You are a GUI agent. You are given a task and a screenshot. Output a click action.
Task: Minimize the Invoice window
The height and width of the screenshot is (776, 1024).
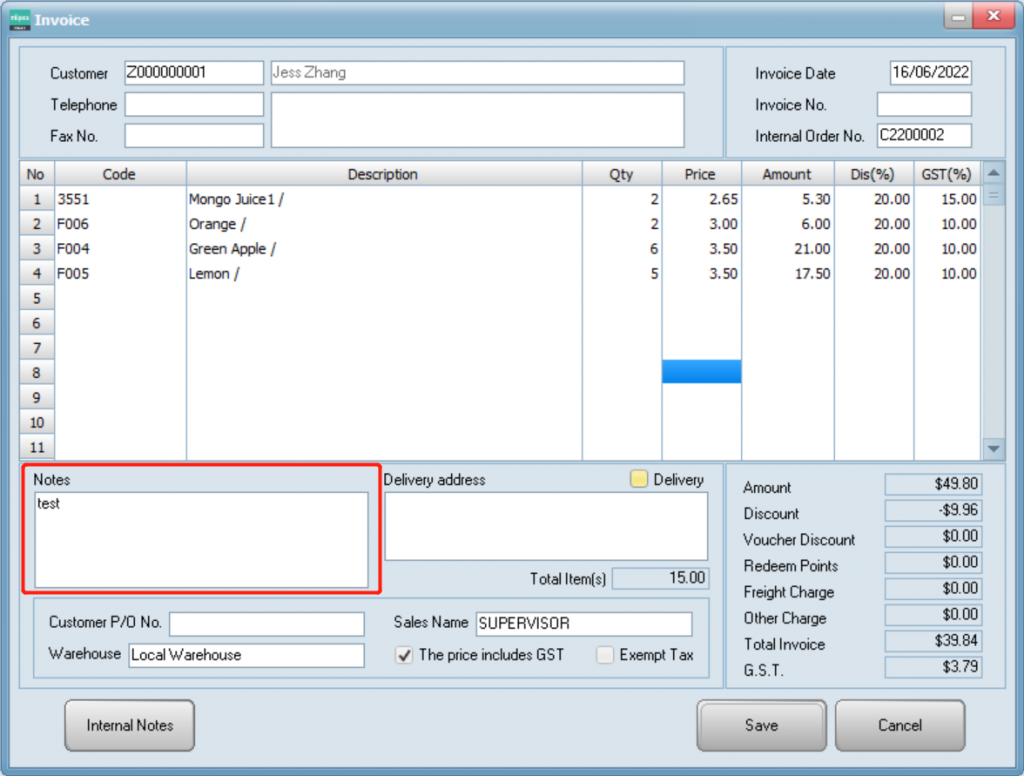959,17
